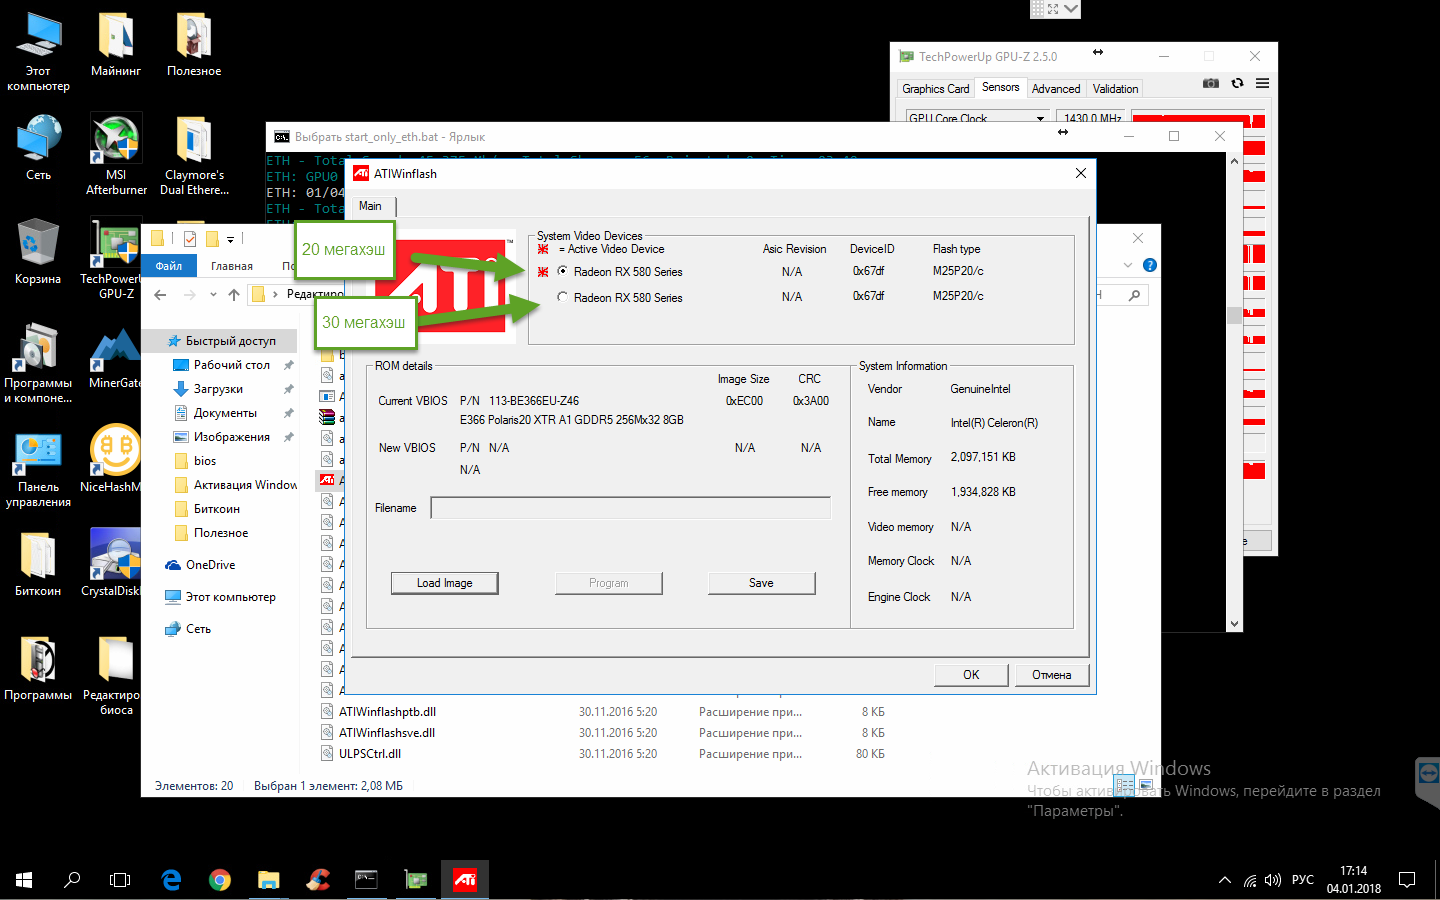Select the Панель управления desktop icon
1440x900 pixels.
click(38, 471)
